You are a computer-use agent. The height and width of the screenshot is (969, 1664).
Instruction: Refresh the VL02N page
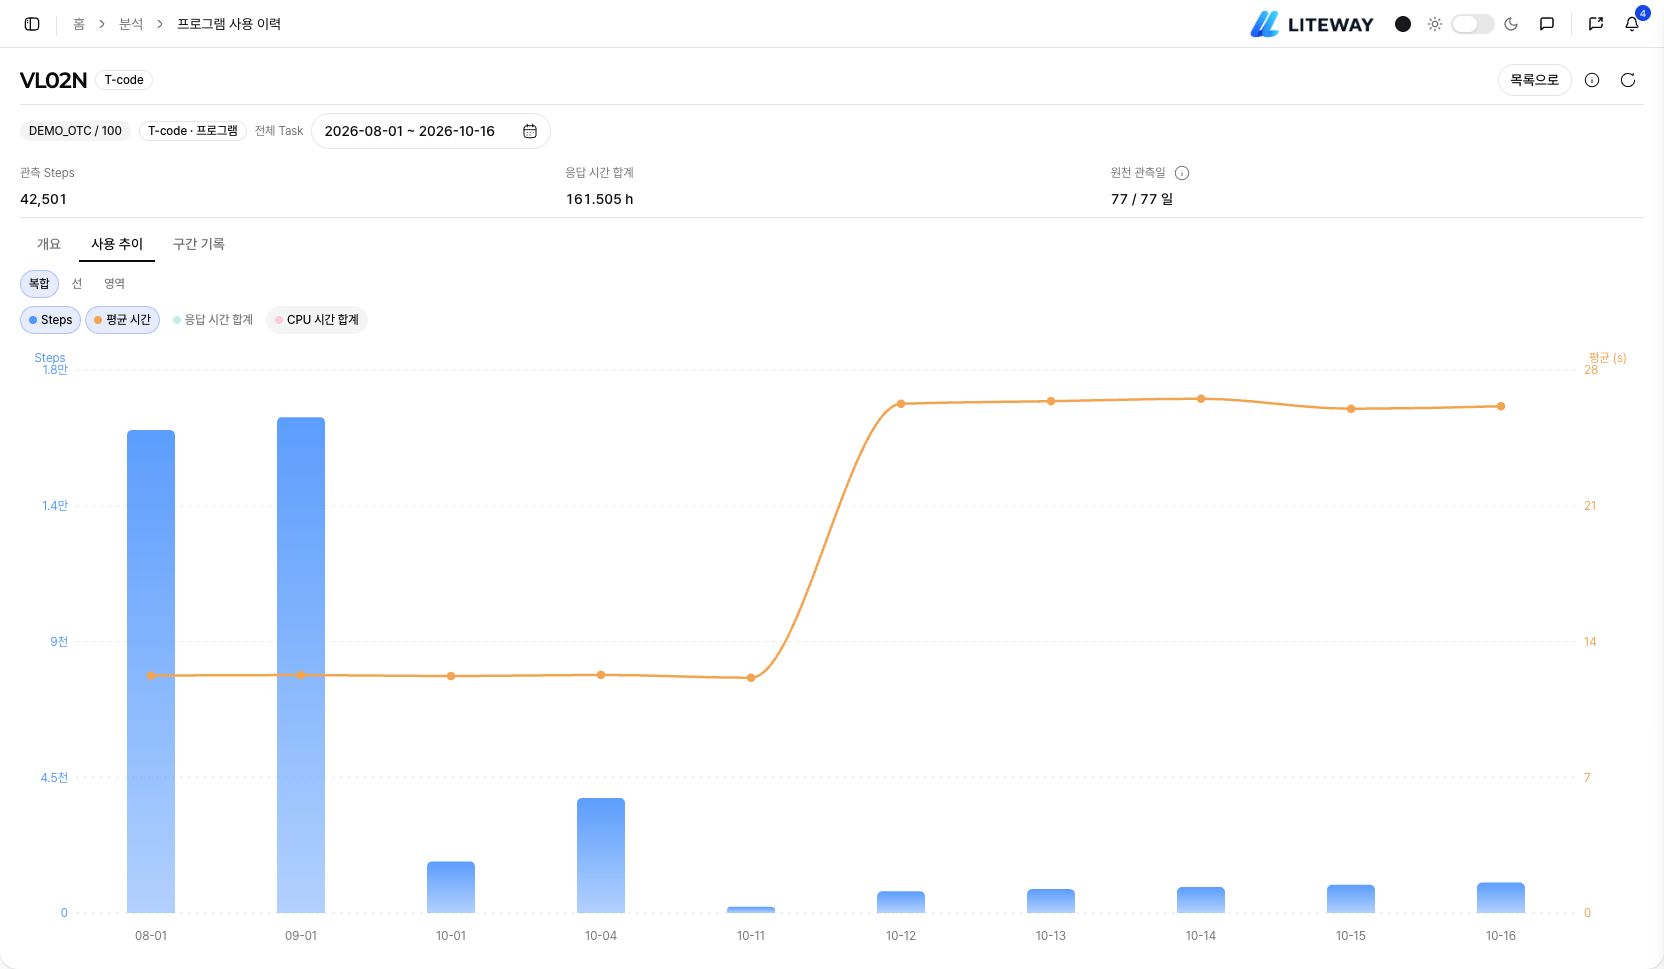click(1628, 80)
